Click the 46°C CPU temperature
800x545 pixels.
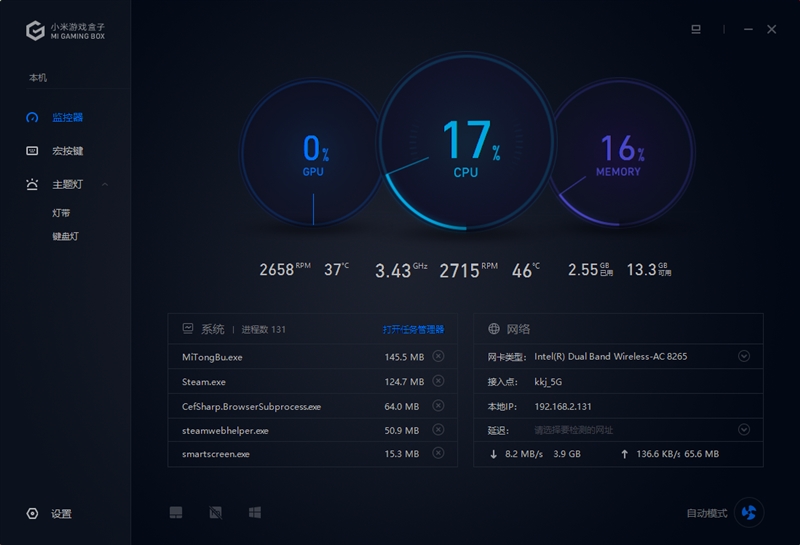point(526,270)
